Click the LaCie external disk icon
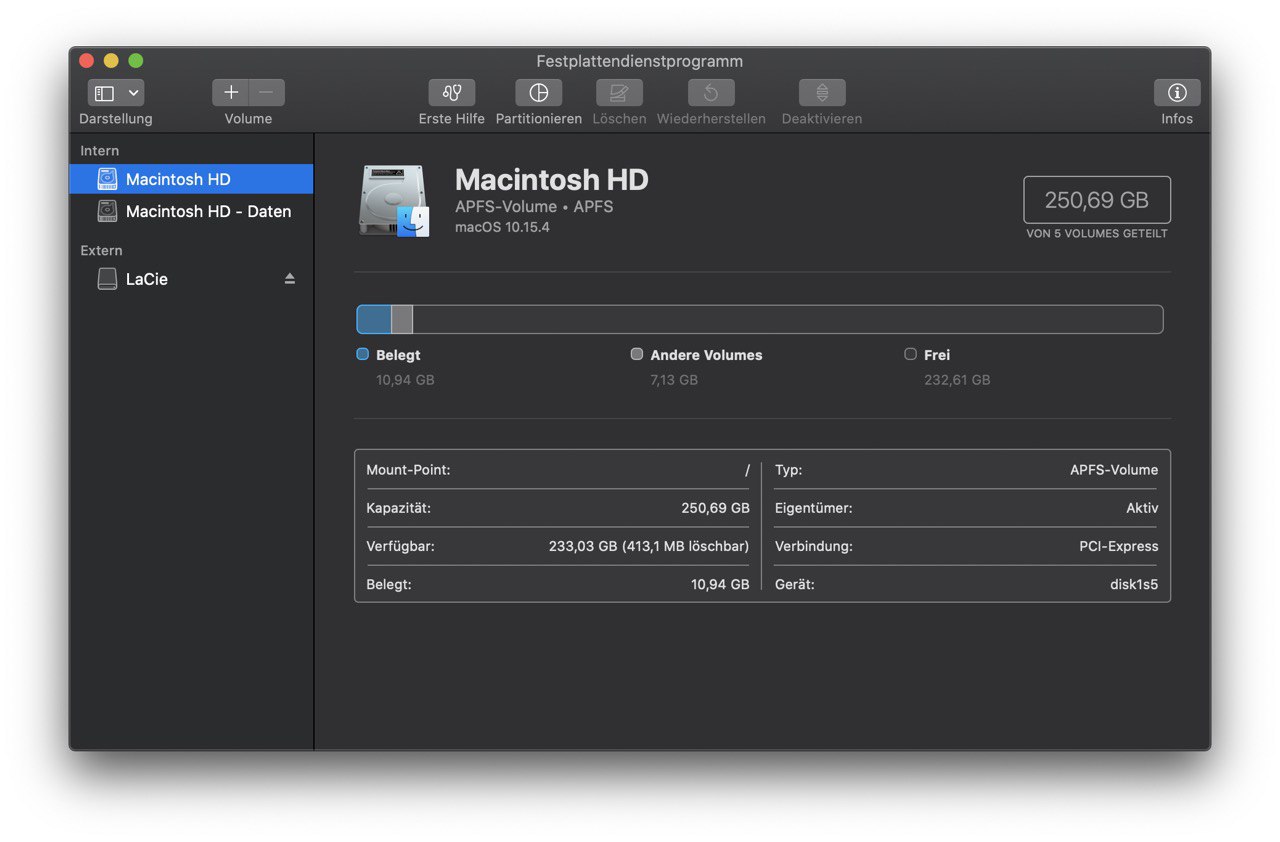Screen dimensions: 1280x842 click(107, 279)
